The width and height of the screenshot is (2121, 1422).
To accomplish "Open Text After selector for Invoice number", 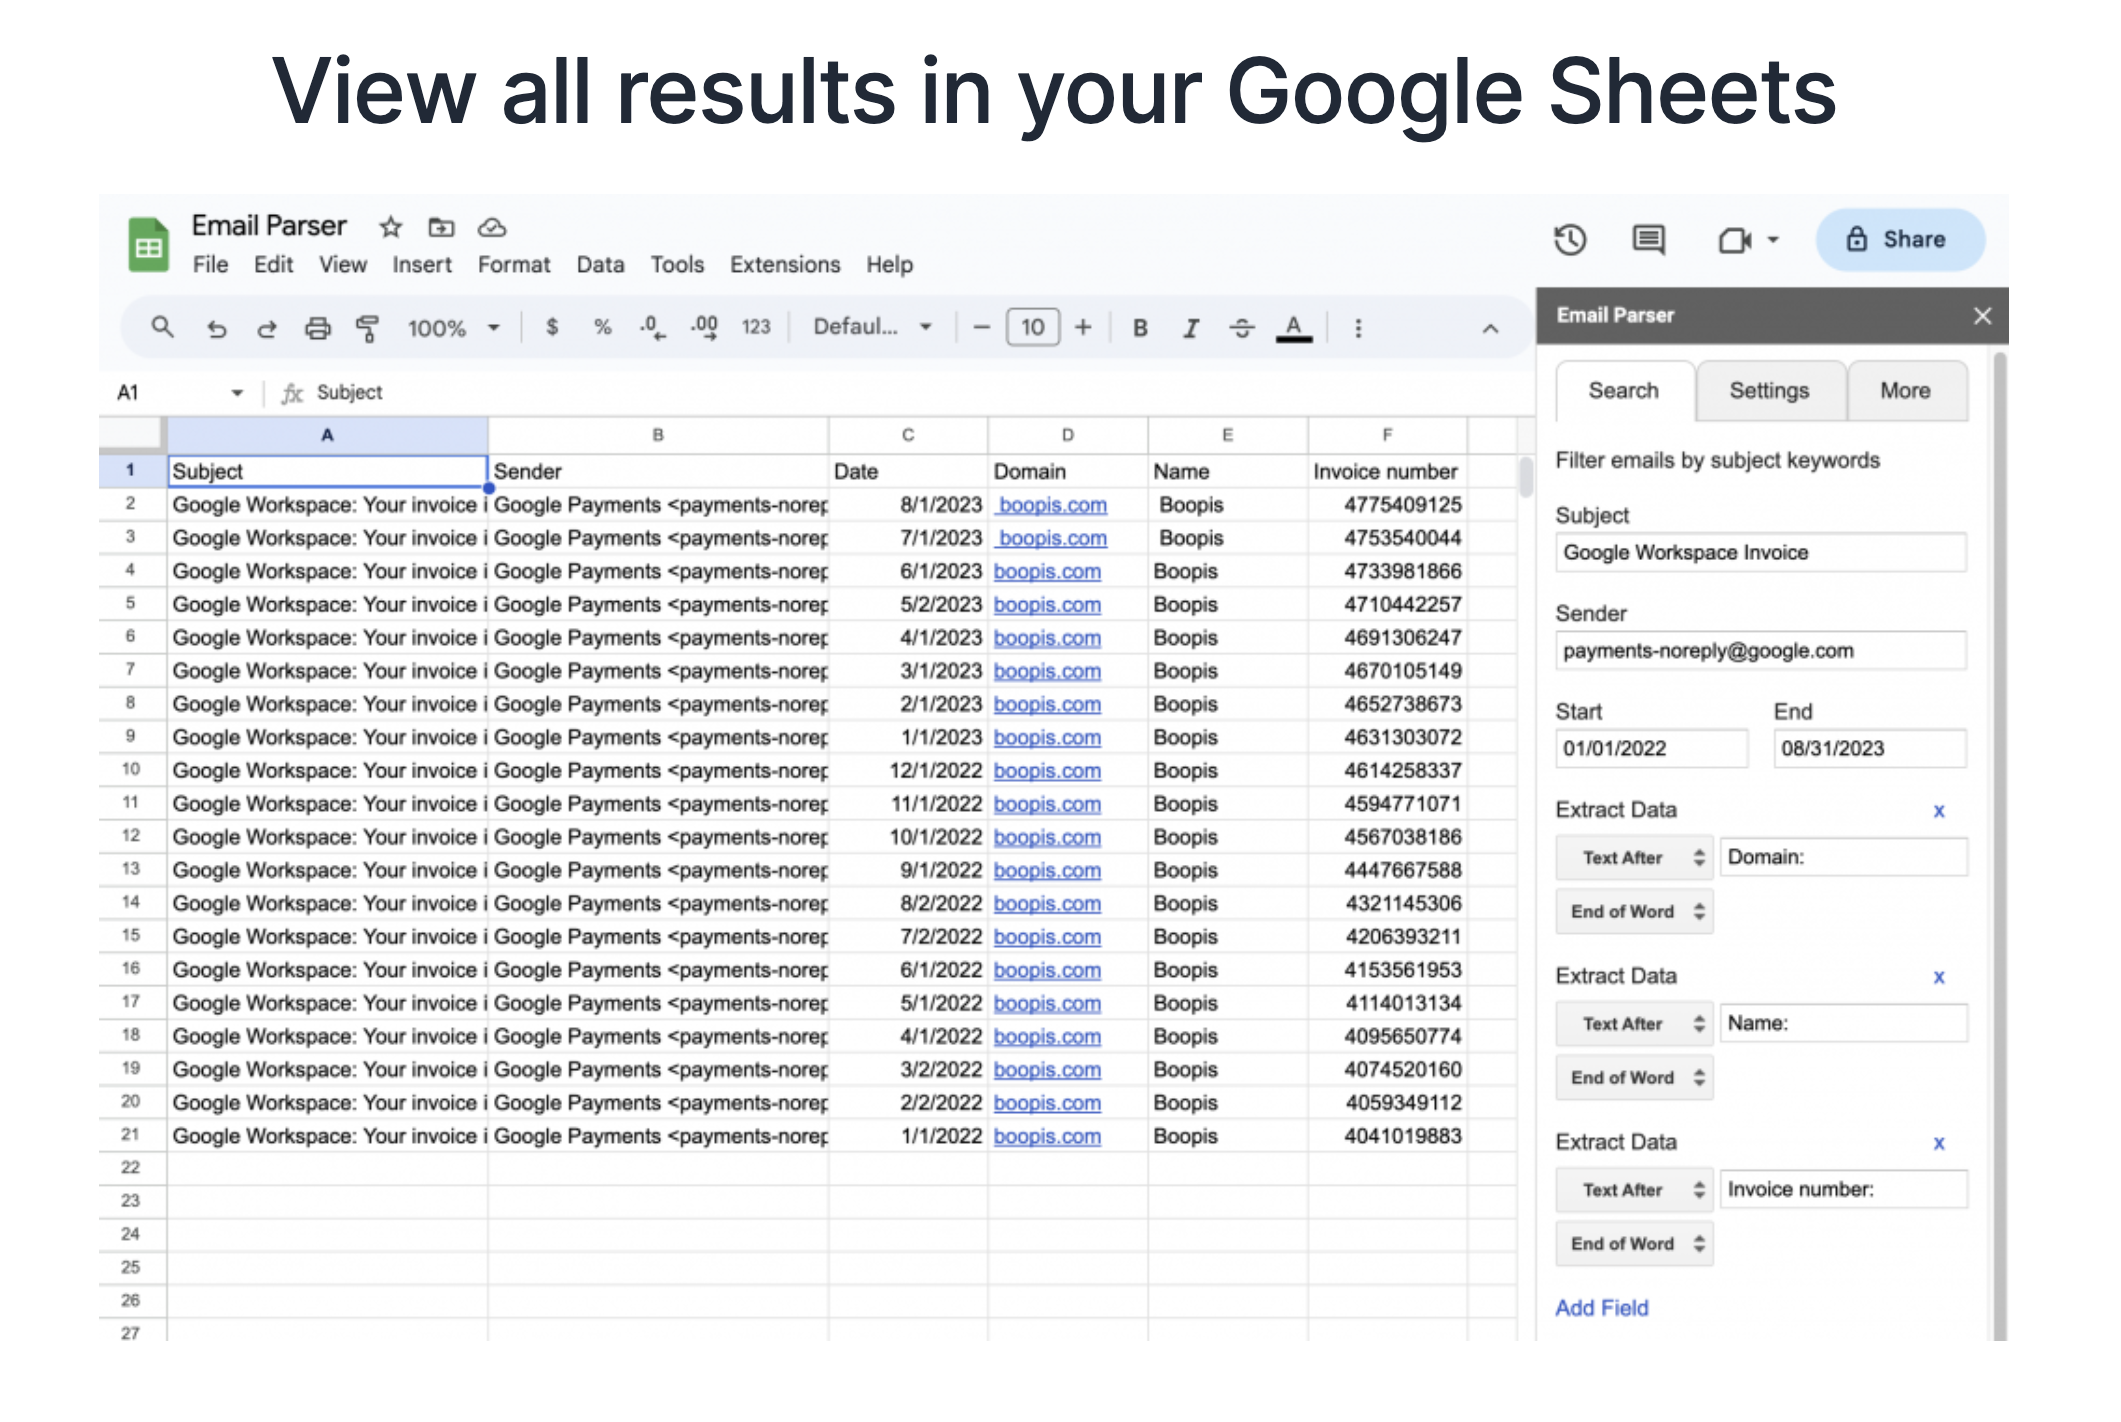I will (1634, 1189).
